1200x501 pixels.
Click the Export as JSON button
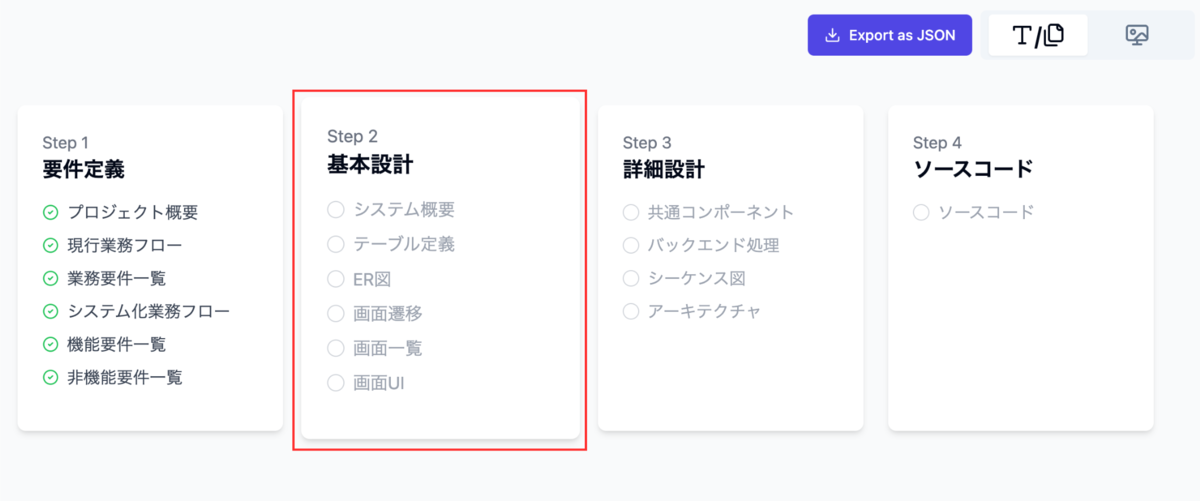pos(889,35)
